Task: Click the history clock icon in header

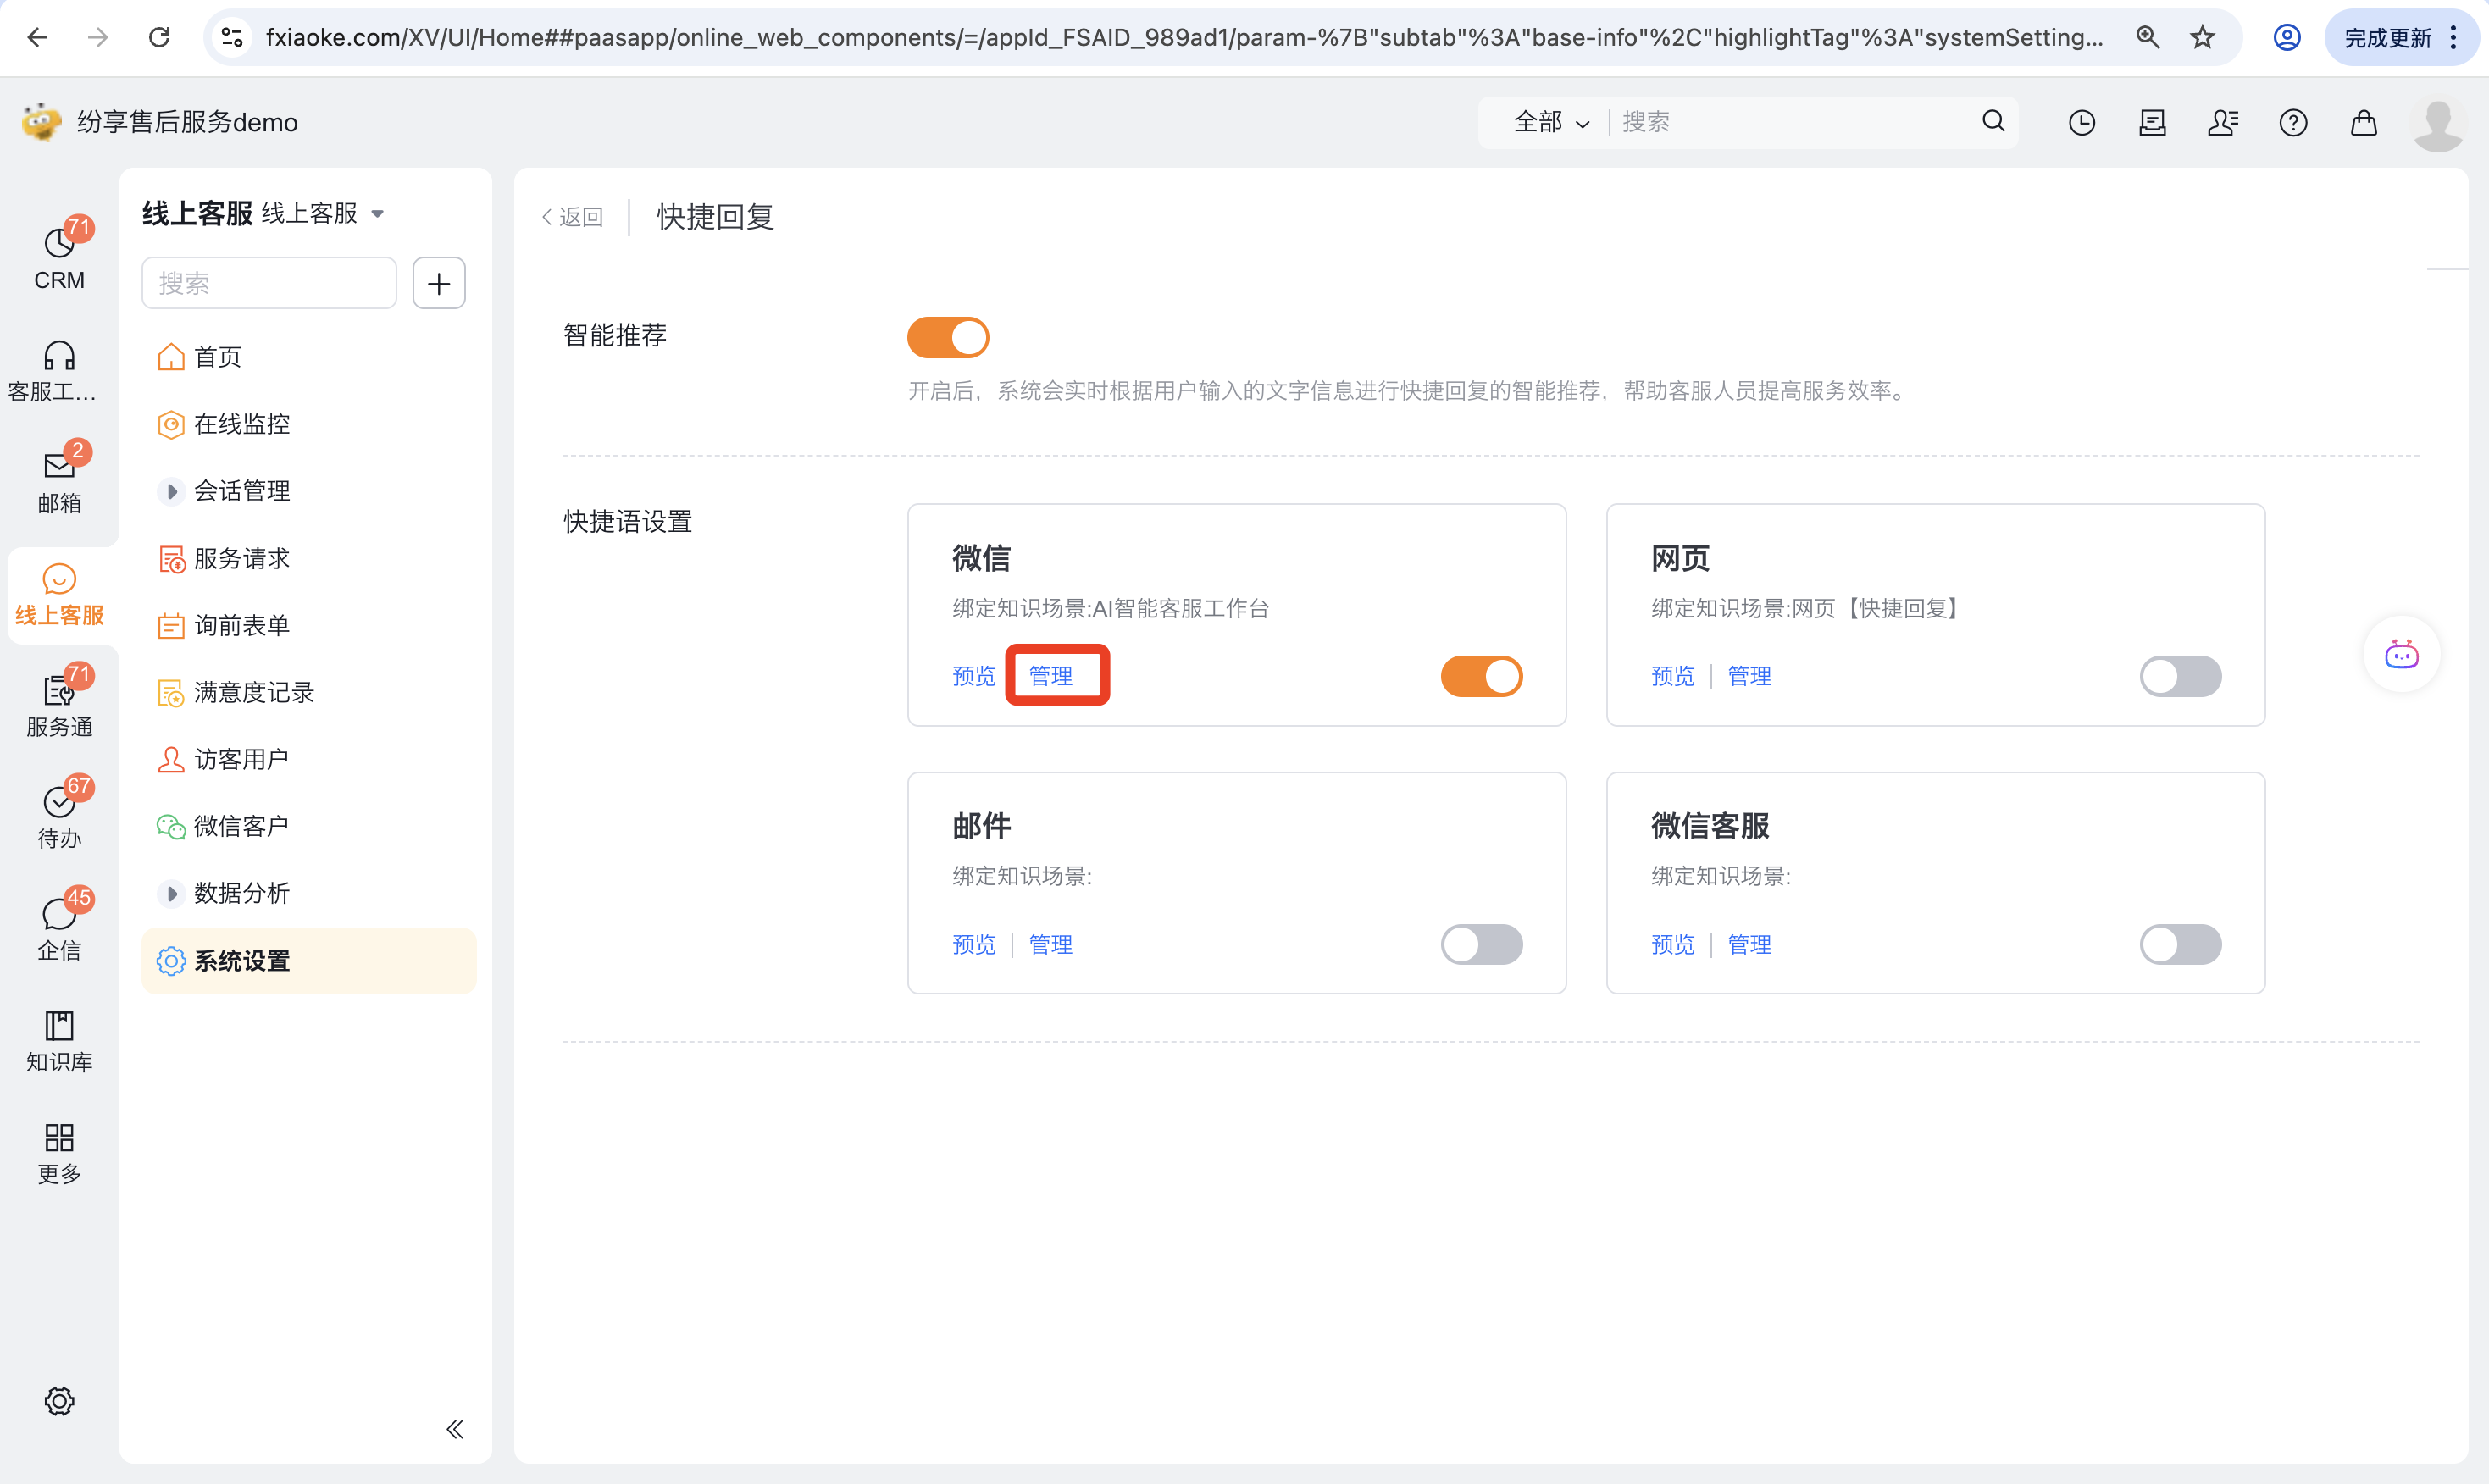Action: 2081,123
